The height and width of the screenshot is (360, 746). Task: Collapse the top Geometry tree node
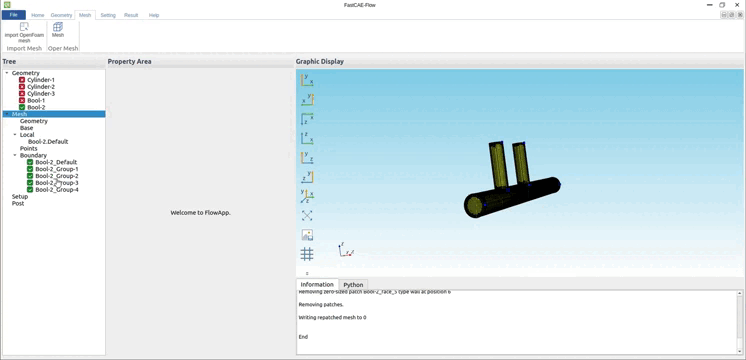coord(7,73)
